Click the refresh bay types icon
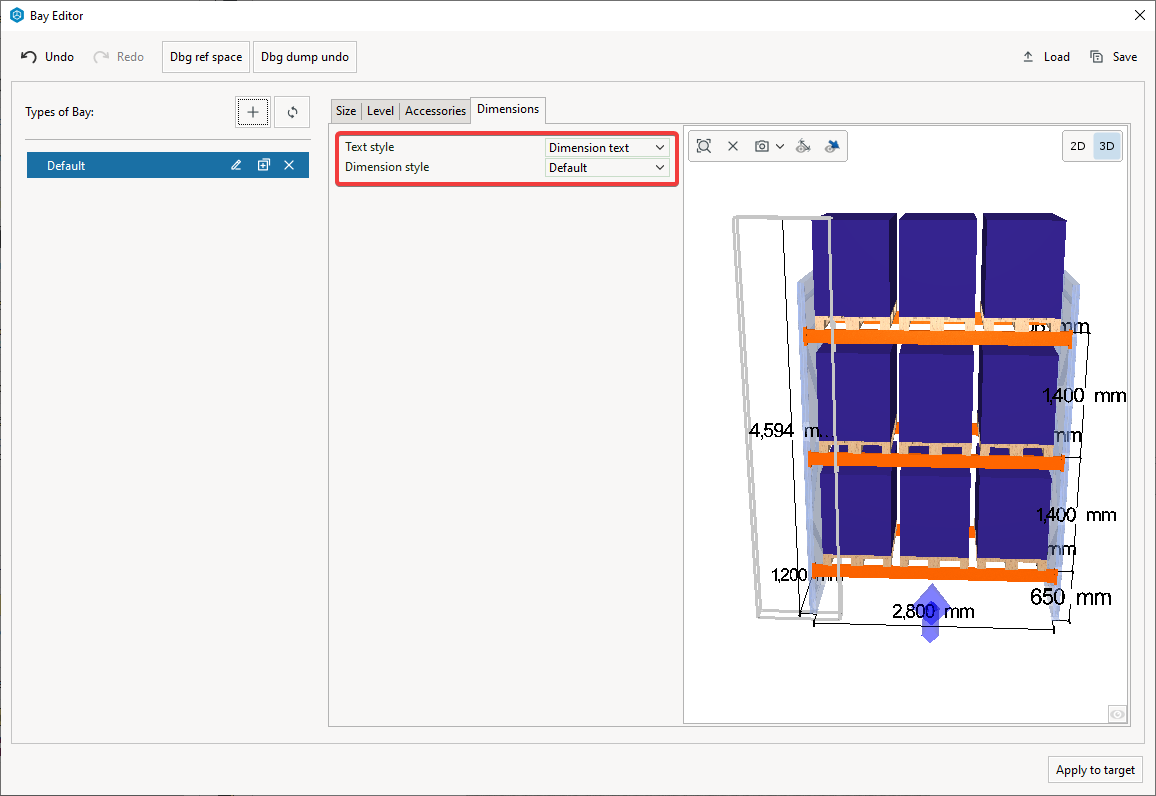 292,112
